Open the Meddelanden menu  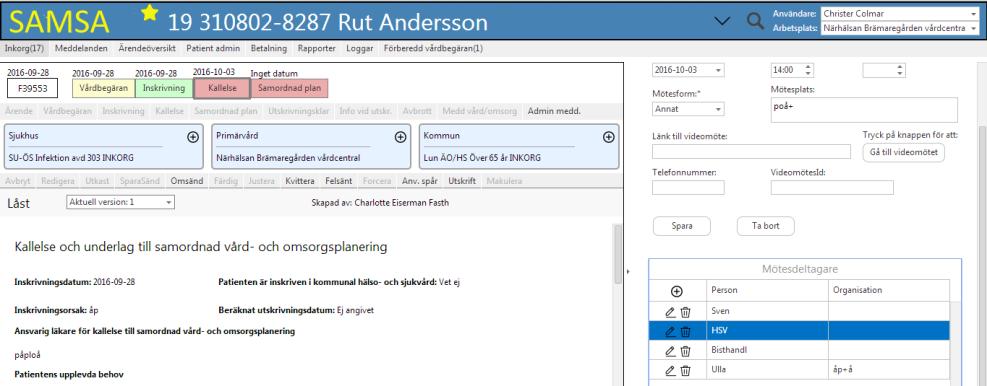81,48
